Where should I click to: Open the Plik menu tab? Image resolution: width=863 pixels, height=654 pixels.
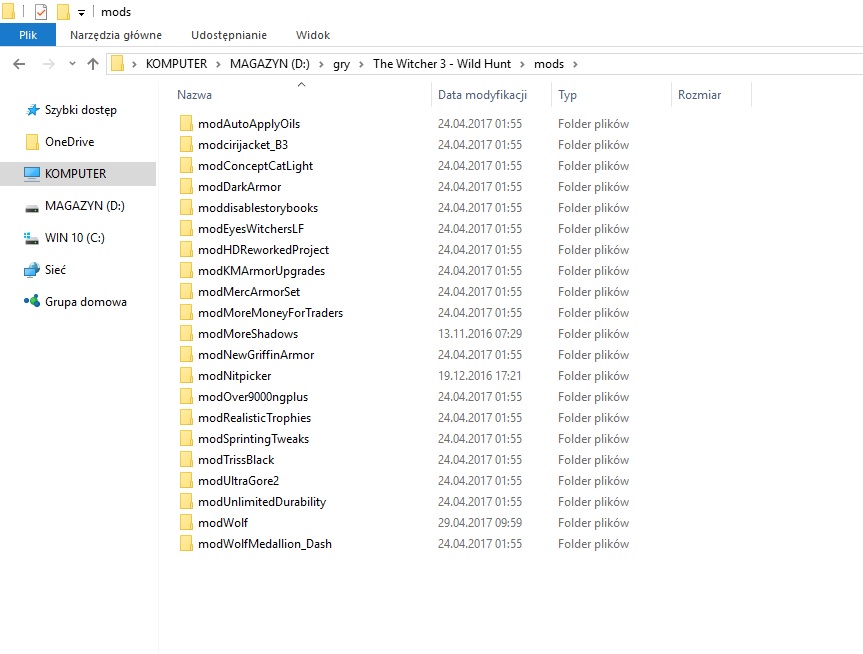point(28,35)
